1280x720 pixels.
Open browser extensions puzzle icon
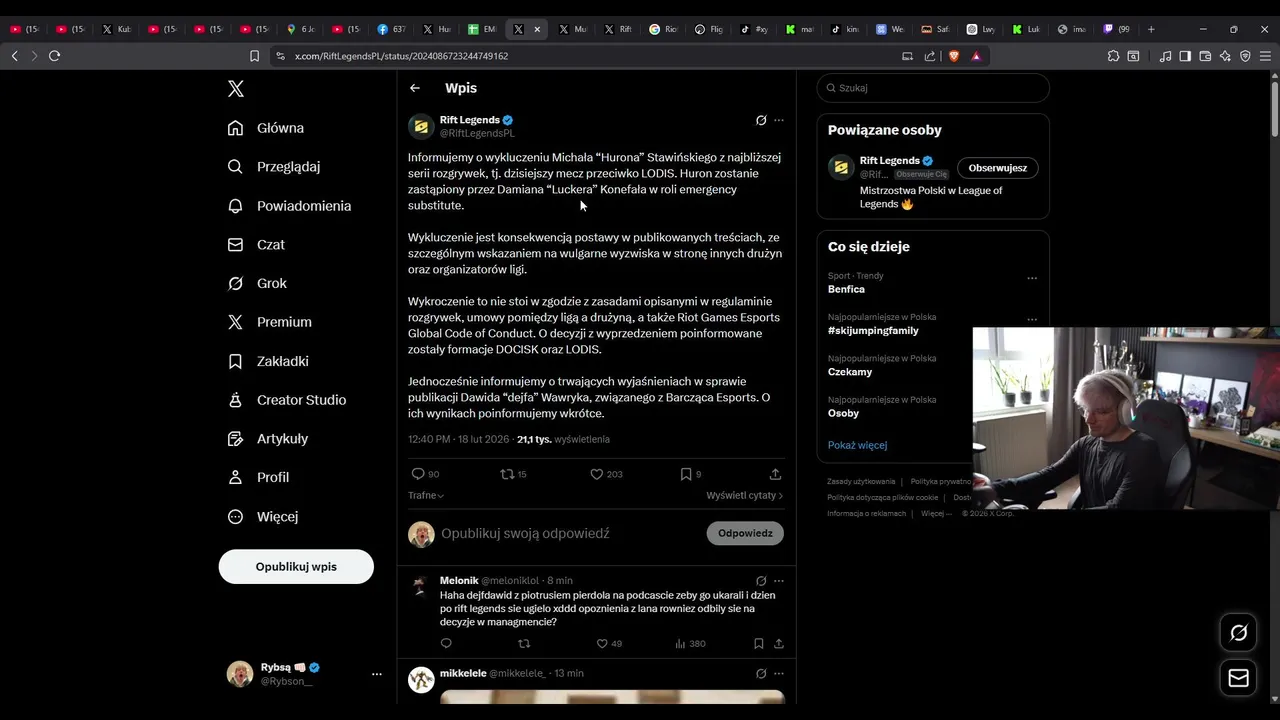[x=1113, y=56]
